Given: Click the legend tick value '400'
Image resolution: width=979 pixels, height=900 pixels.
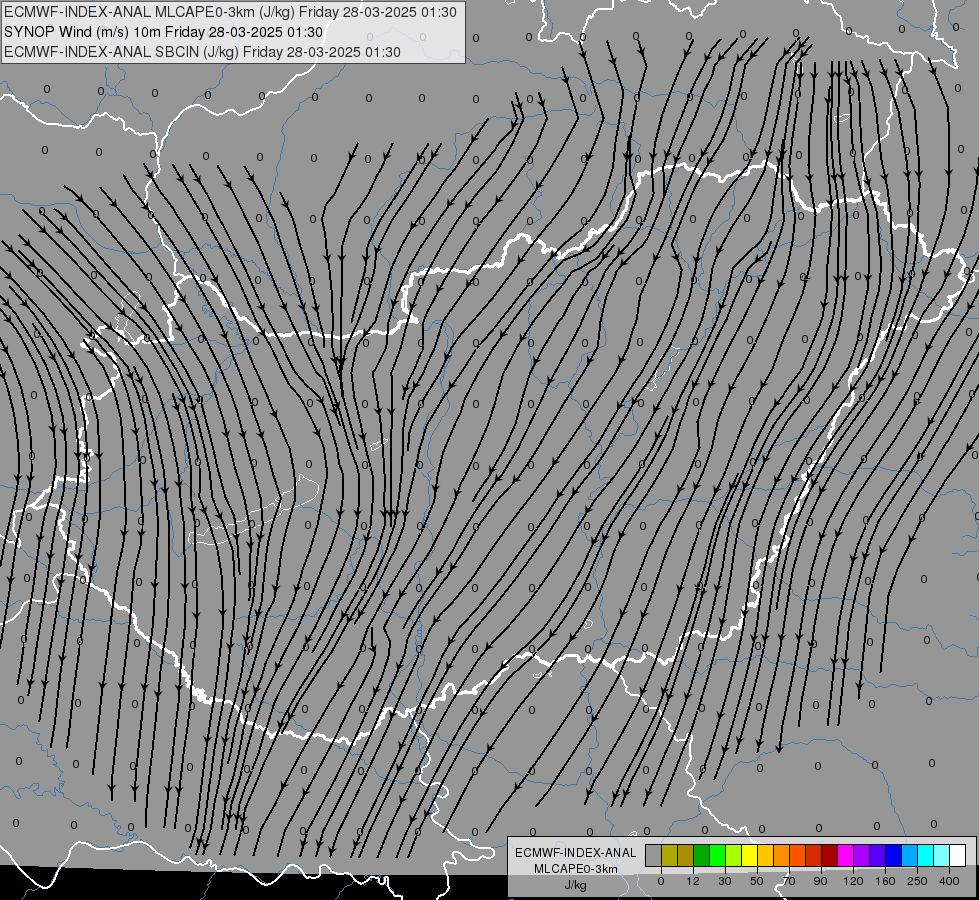Looking at the screenshot, I should pyautogui.click(x=950, y=881).
